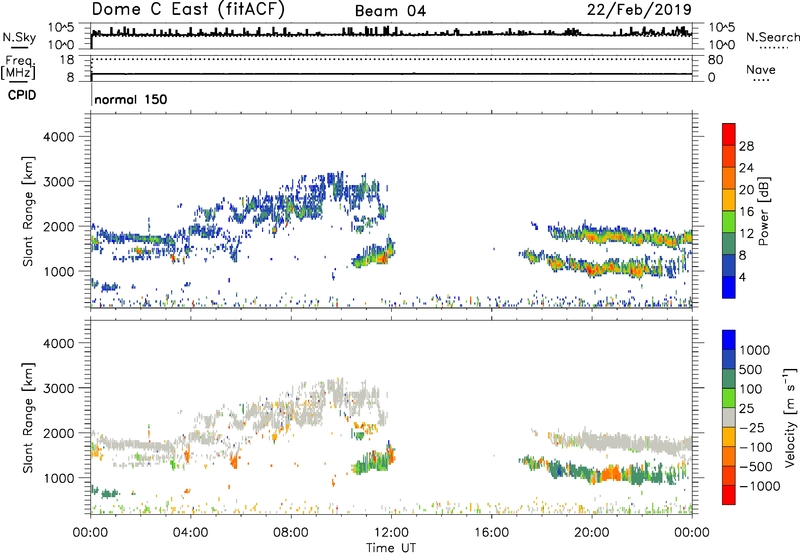The width and height of the screenshot is (800, 554).
Task: Click the 'Velocity [m s-1]' colorbar title
Action: 790,417
